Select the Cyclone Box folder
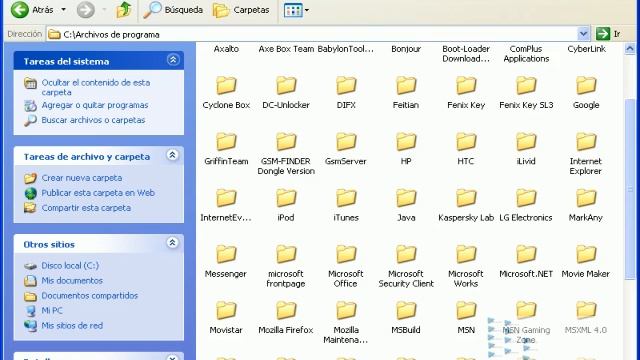The height and width of the screenshot is (360, 640). tap(226, 93)
